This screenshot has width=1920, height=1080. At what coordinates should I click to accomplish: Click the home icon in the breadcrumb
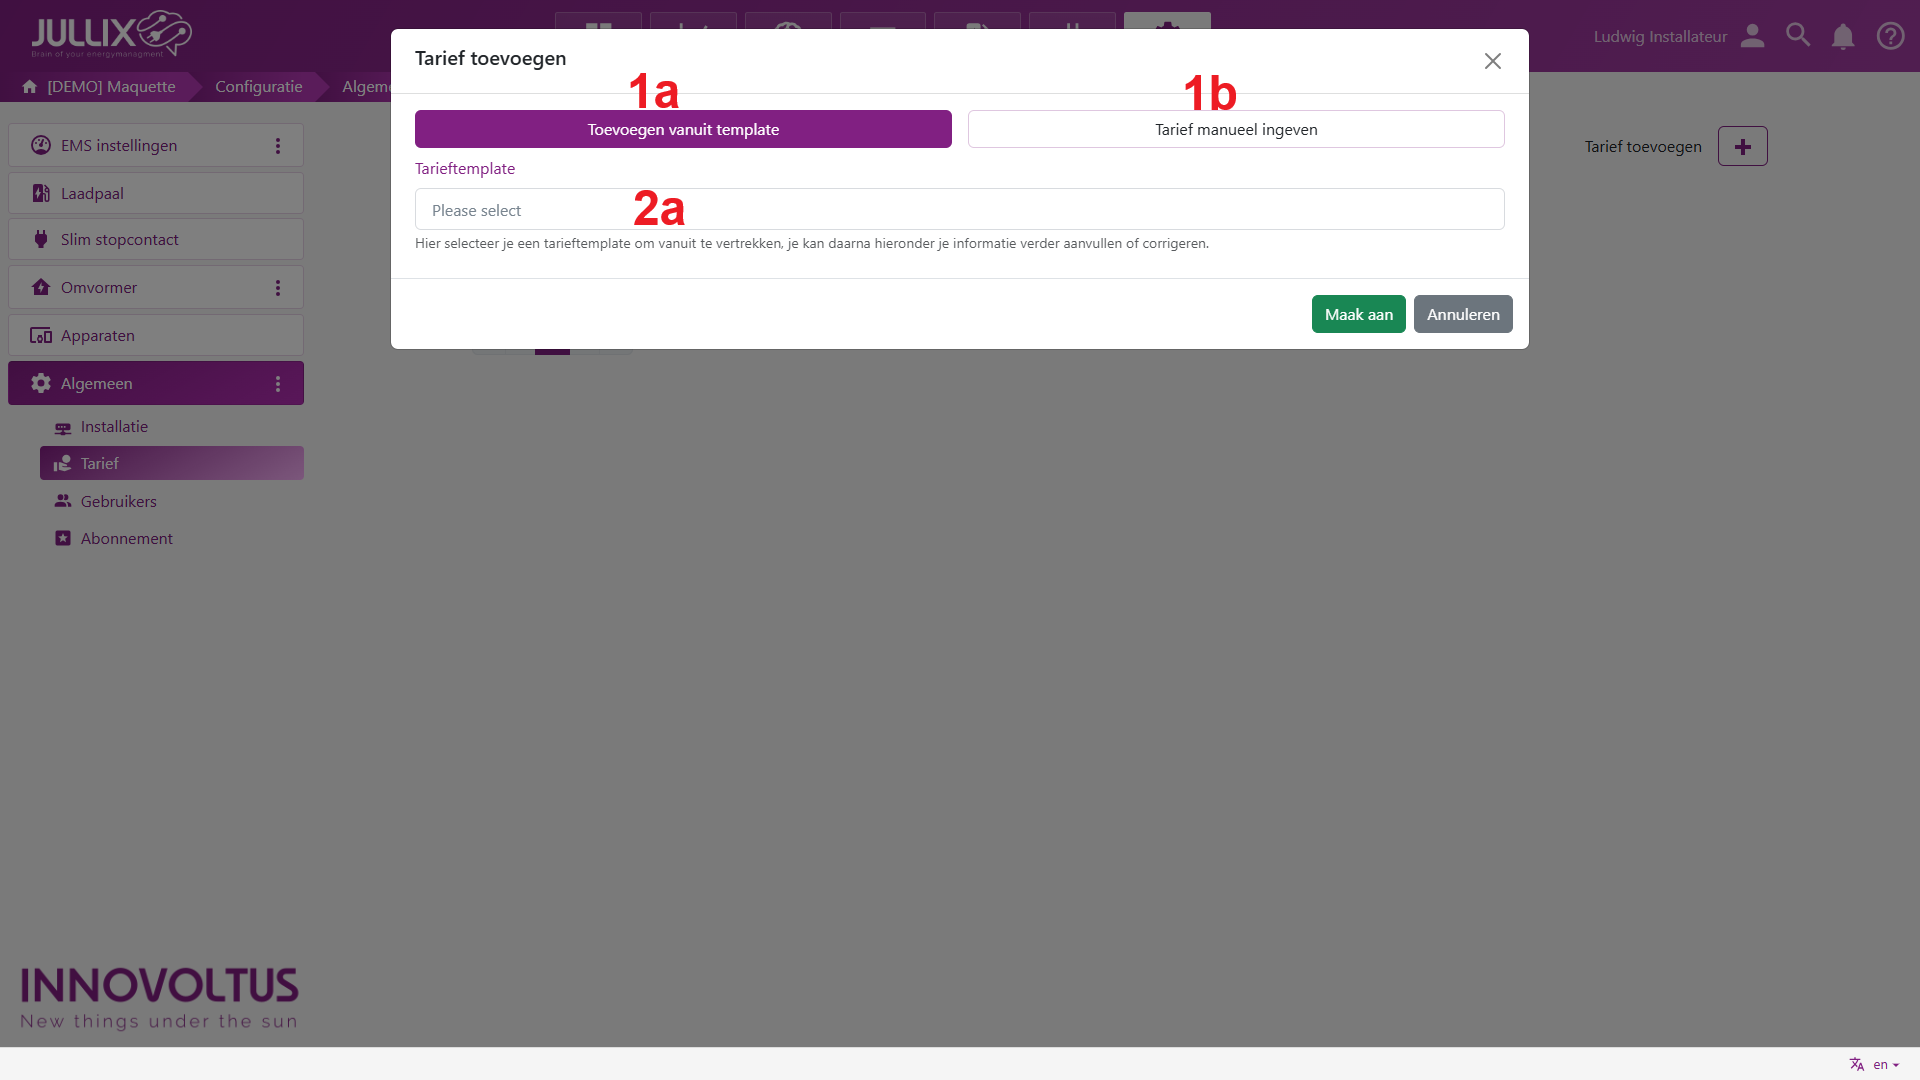click(x=30, y=87)
